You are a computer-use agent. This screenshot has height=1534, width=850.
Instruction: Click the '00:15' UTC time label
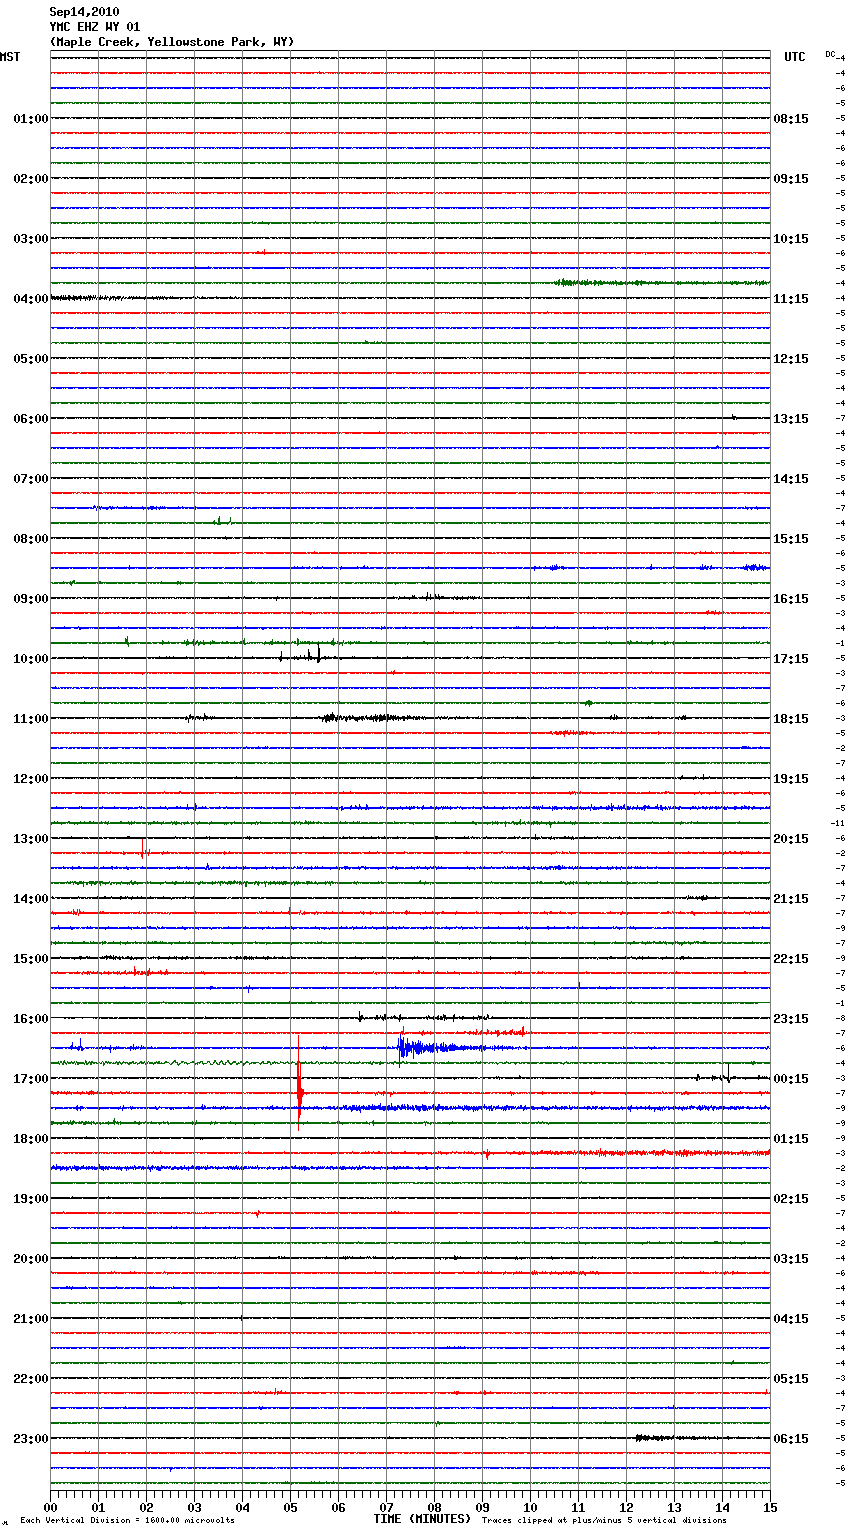pos(791,1079)
